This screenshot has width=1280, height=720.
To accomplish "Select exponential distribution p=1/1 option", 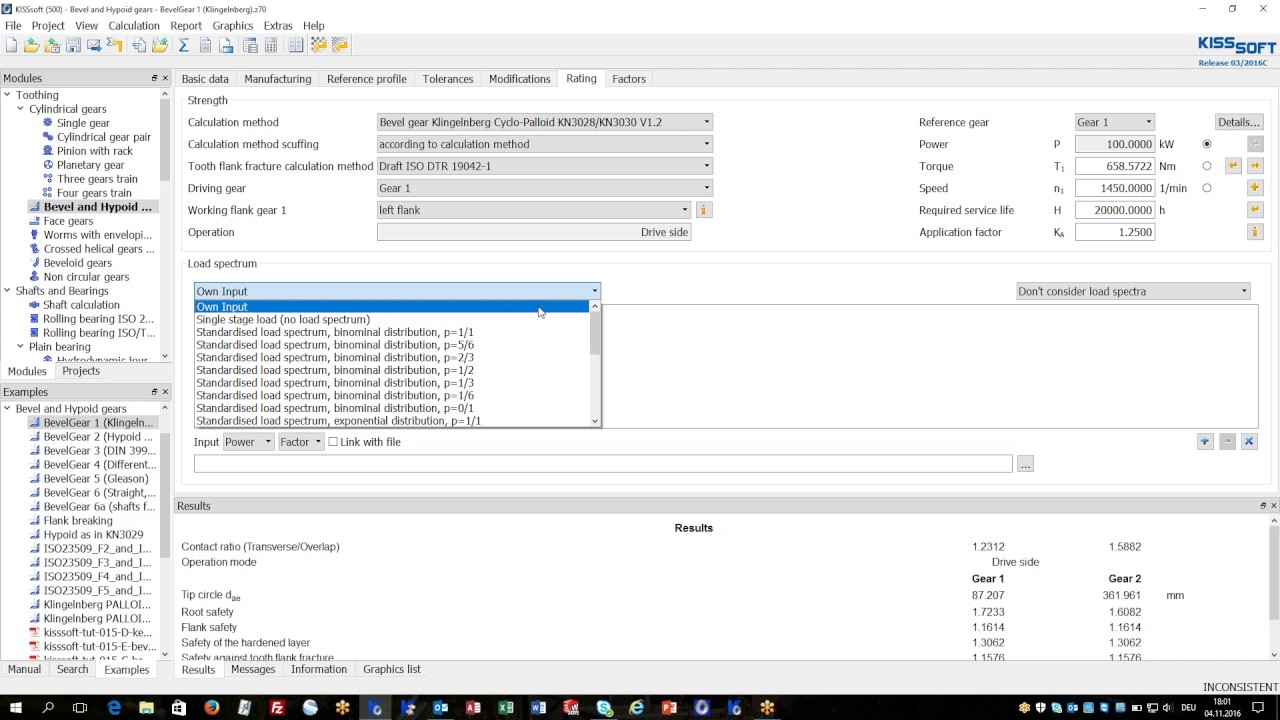I will click(338, 421).
